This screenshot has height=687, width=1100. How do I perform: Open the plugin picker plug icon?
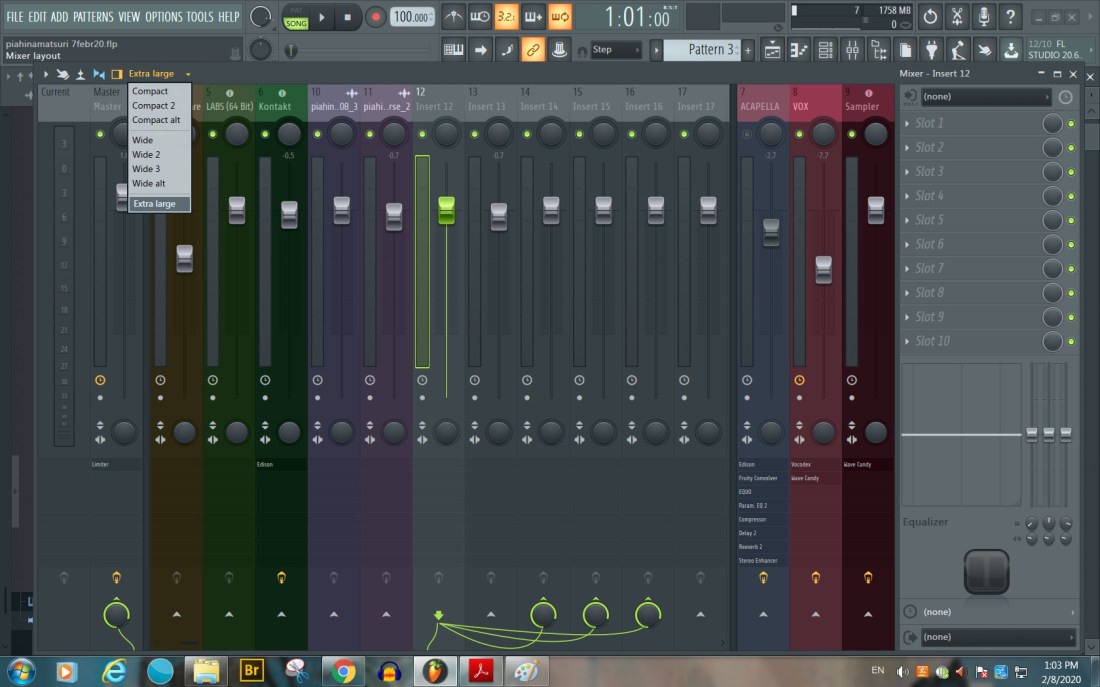(x=931, y=50)
